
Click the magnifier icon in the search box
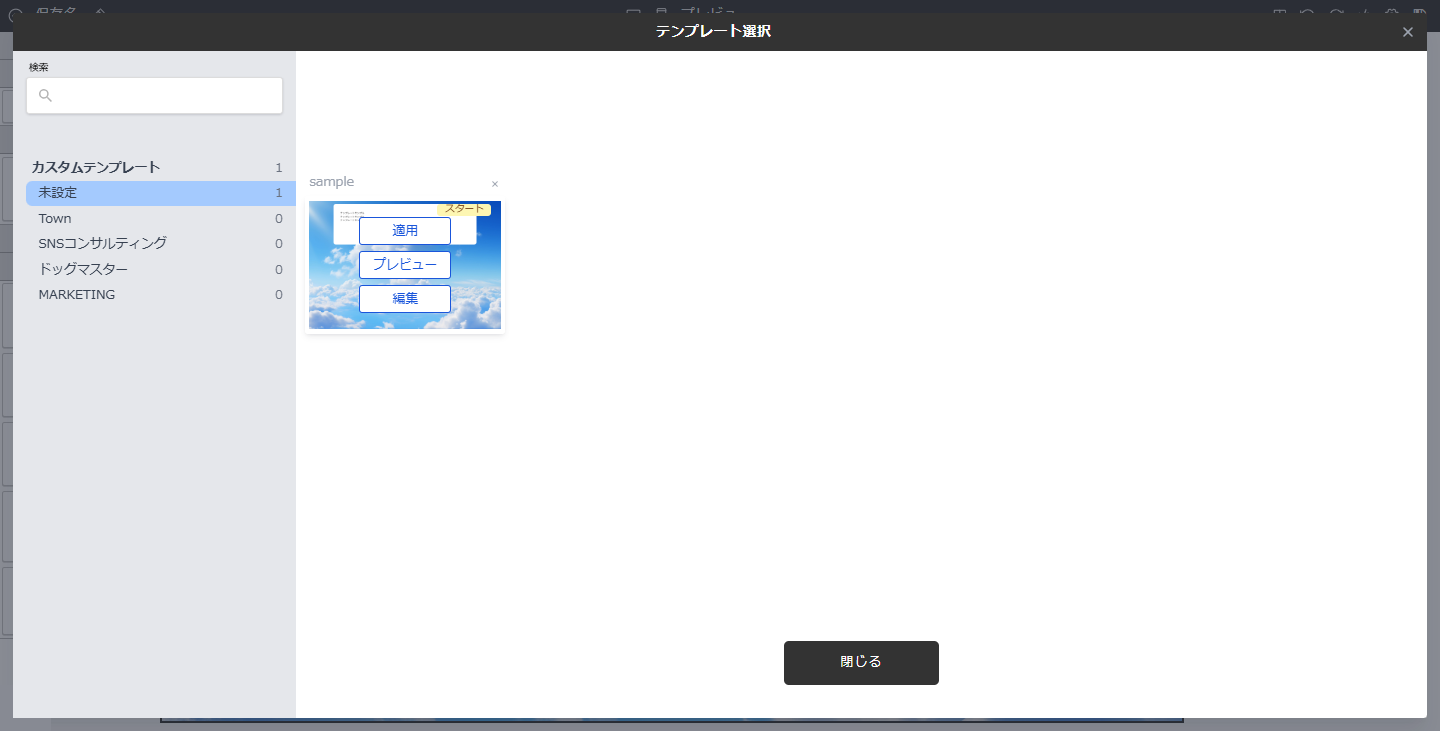(x=45, y=95)
